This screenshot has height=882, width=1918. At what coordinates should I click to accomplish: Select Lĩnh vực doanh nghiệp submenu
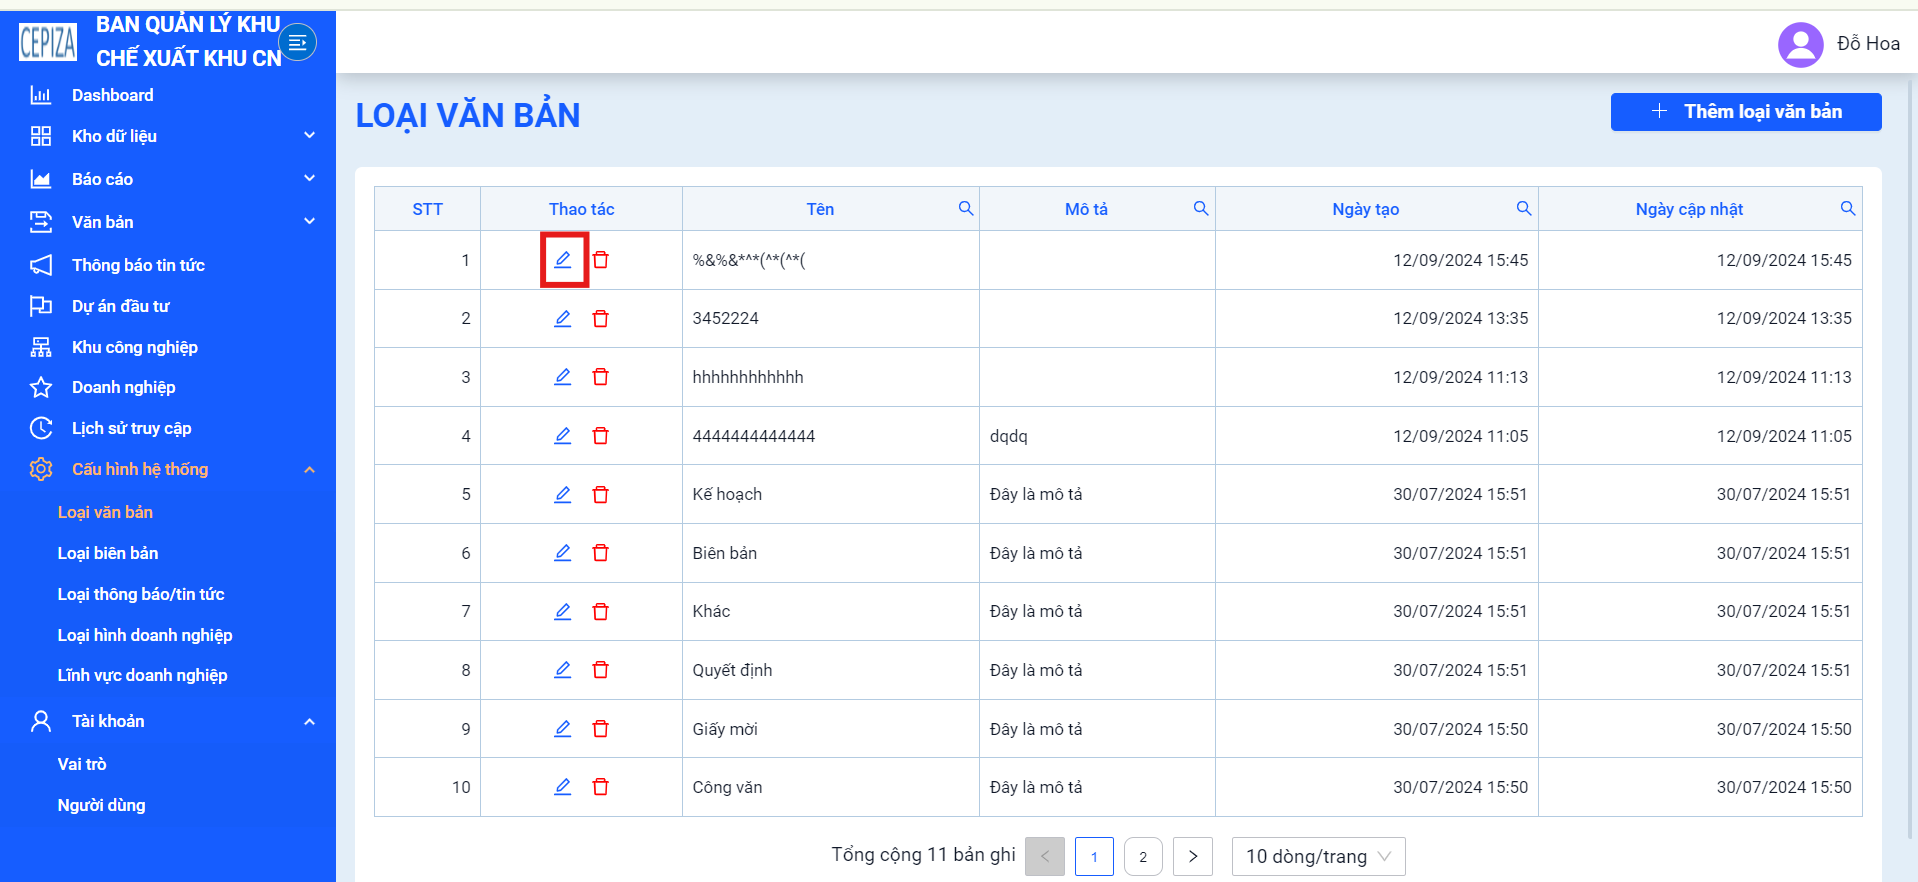[x=142, y=675]
